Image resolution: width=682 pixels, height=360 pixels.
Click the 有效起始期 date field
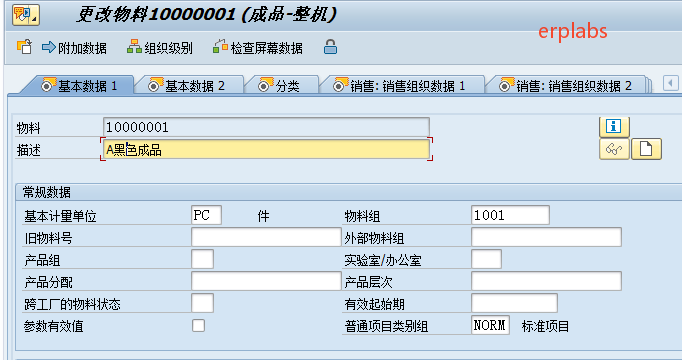tap(514, 303)
